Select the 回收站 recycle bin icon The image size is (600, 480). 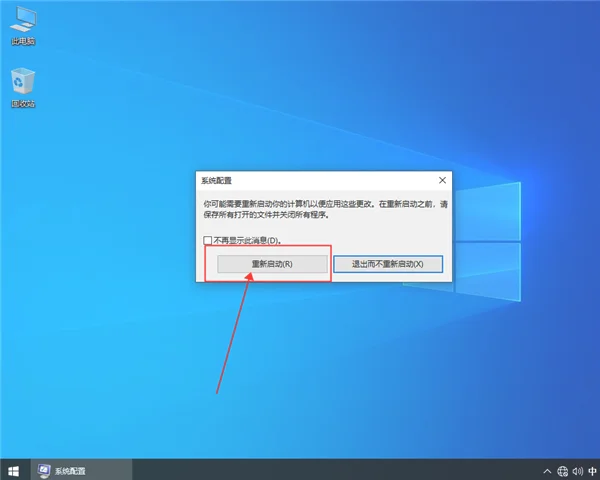tap(23, 88)
